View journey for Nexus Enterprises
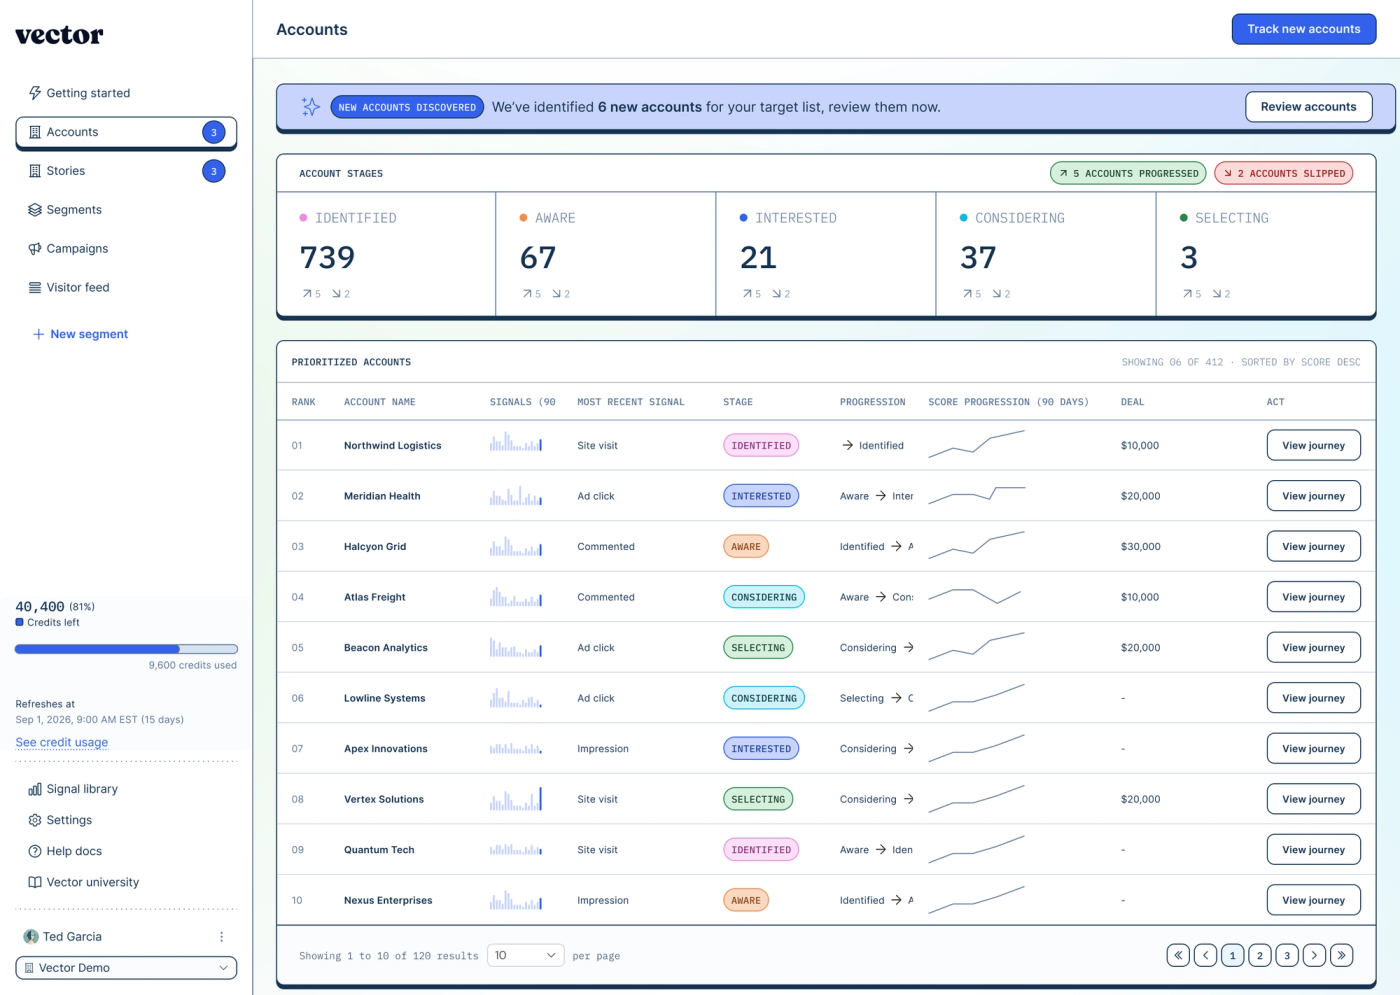This screenshot has height=995, width=1400. pos(1313,900)
